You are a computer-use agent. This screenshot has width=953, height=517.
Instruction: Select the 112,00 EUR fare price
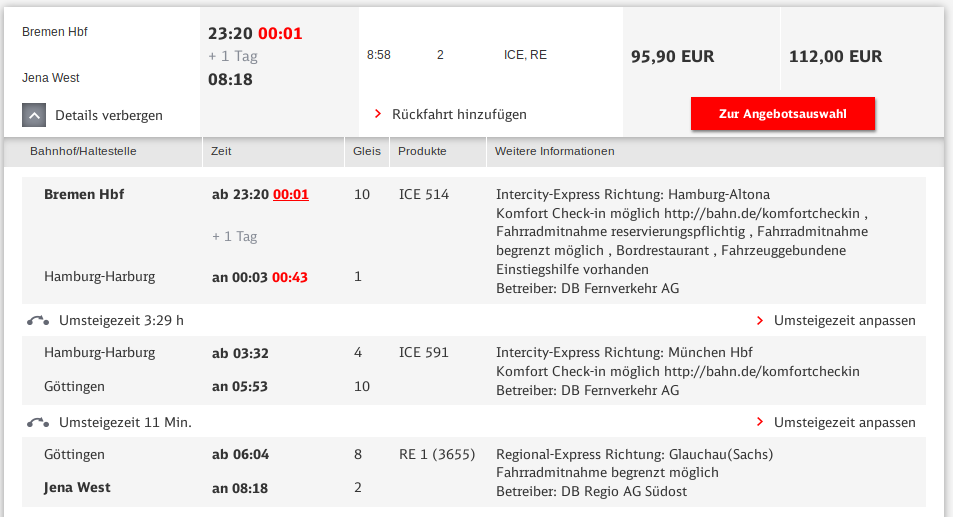click(835, 56)
